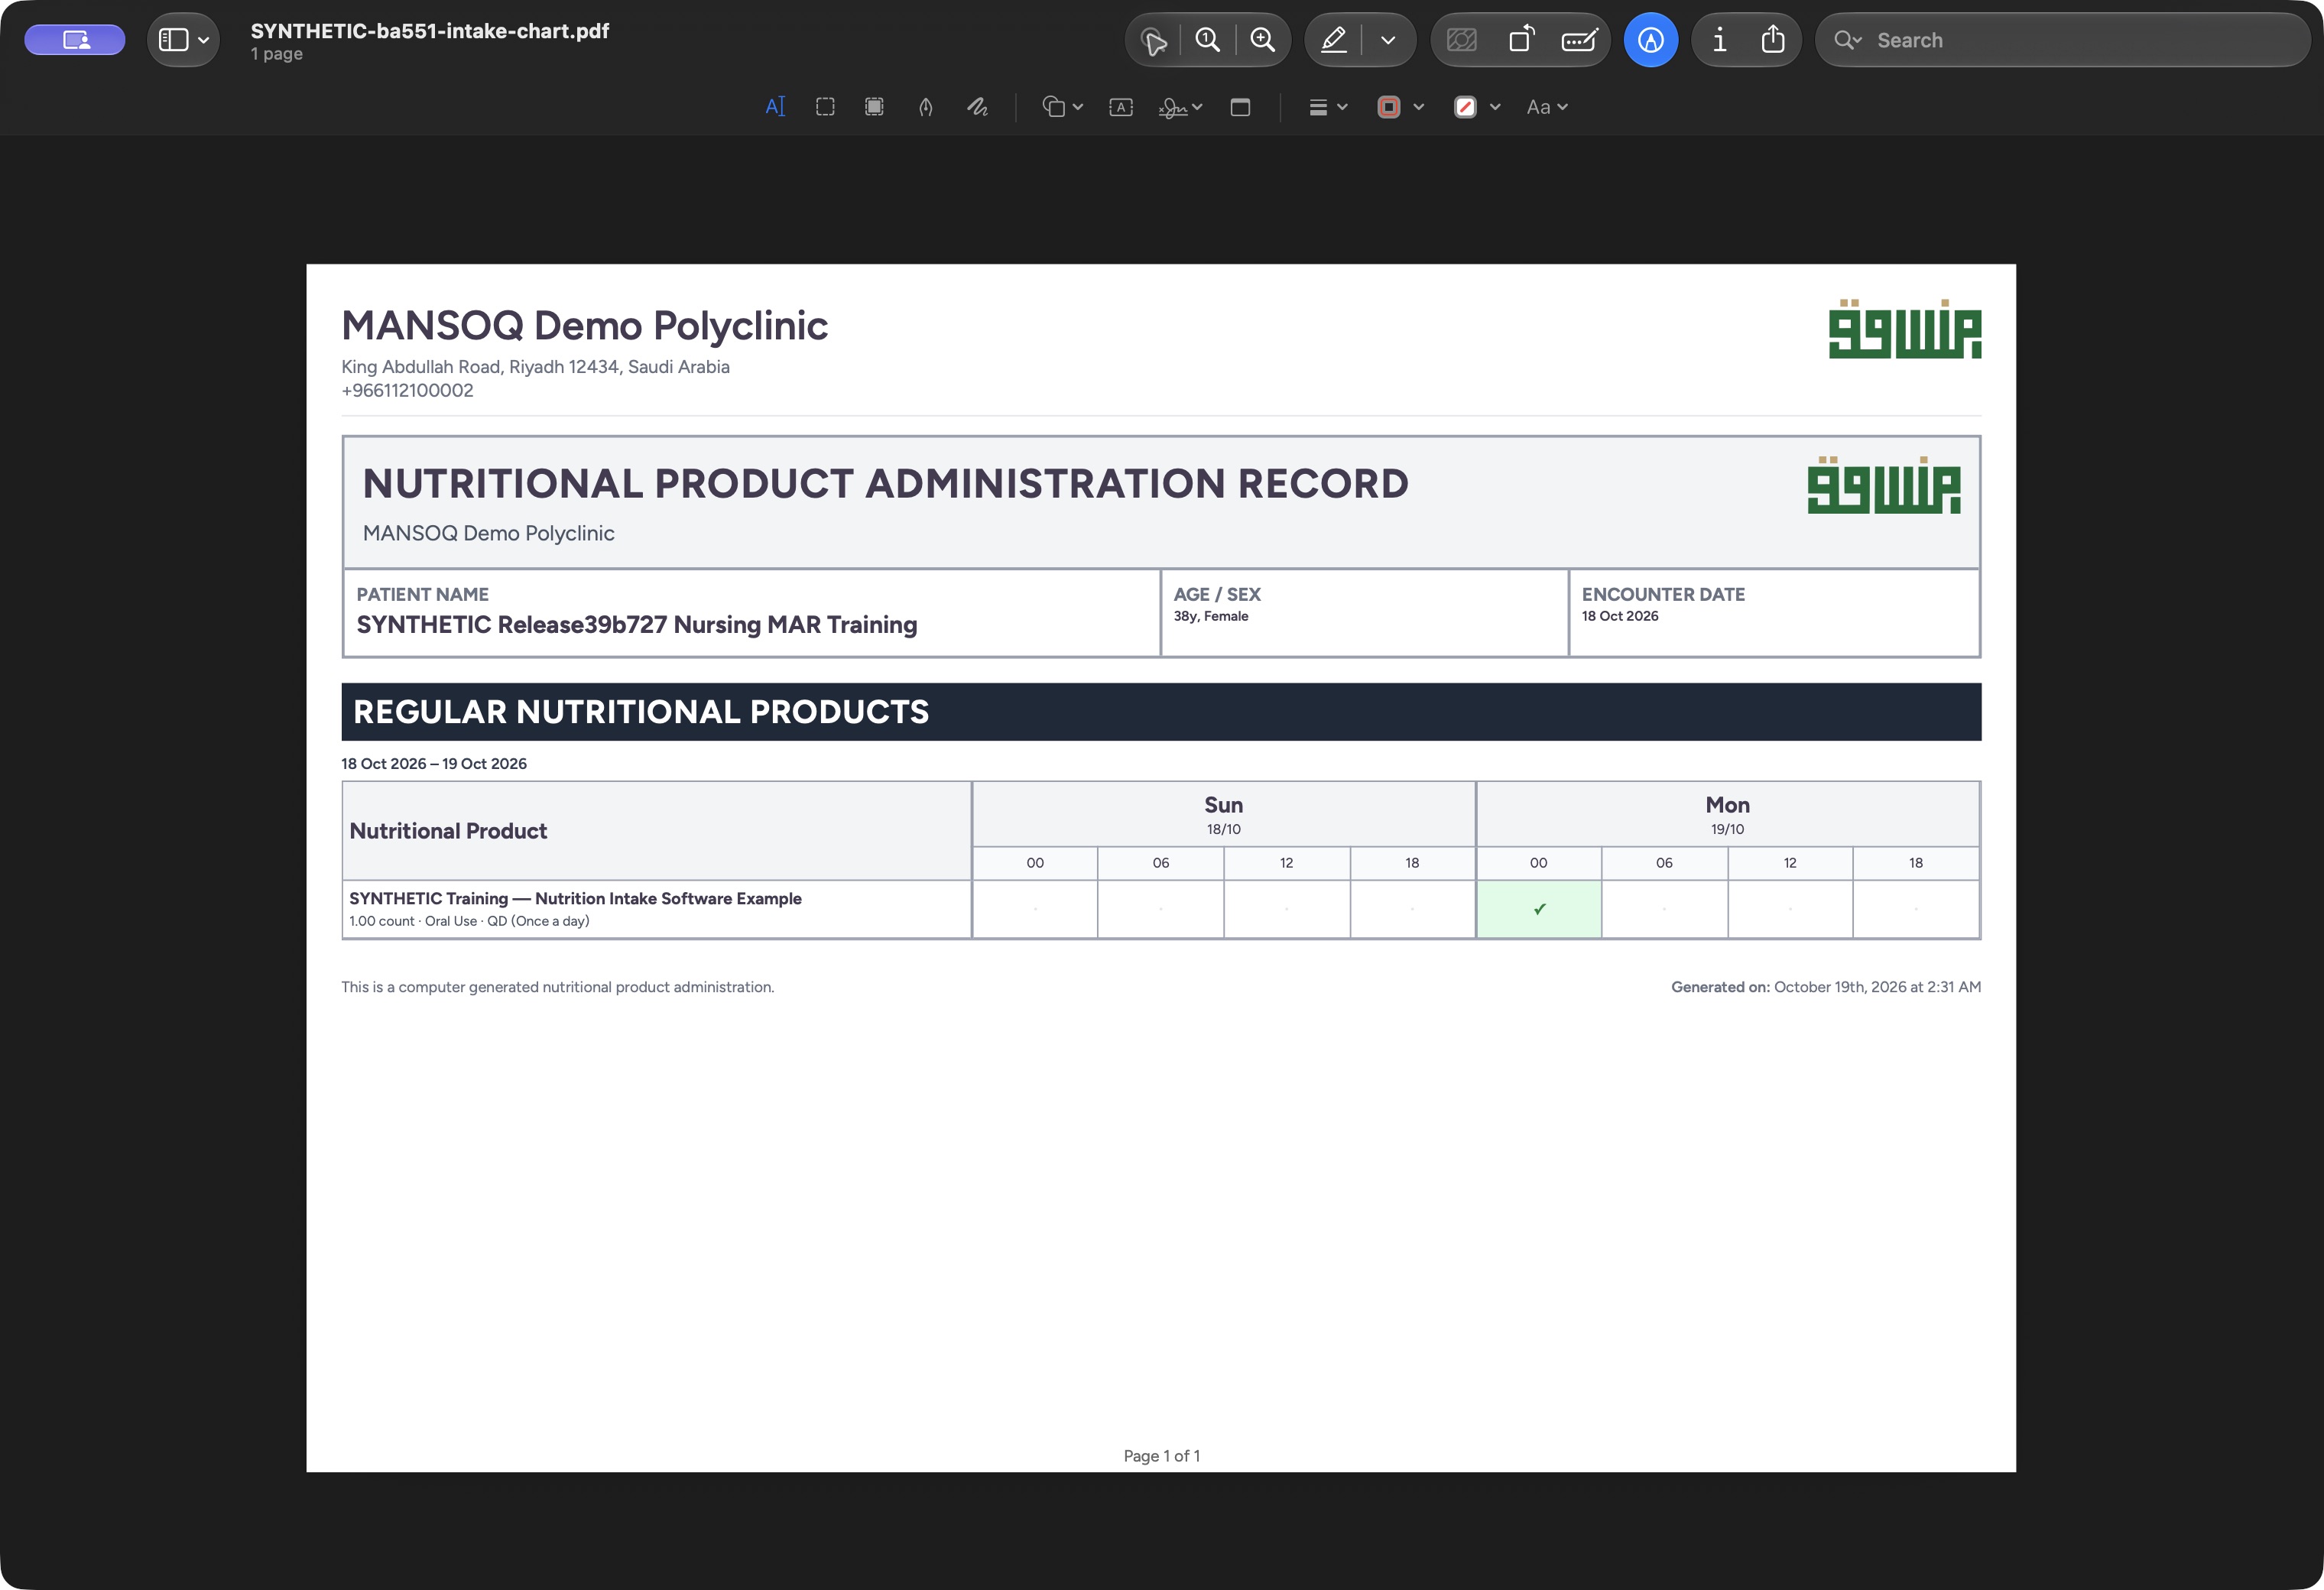The image size is (2324, 1590).
Task: Insert a text box annotation
Action: tap(1121, 107)
